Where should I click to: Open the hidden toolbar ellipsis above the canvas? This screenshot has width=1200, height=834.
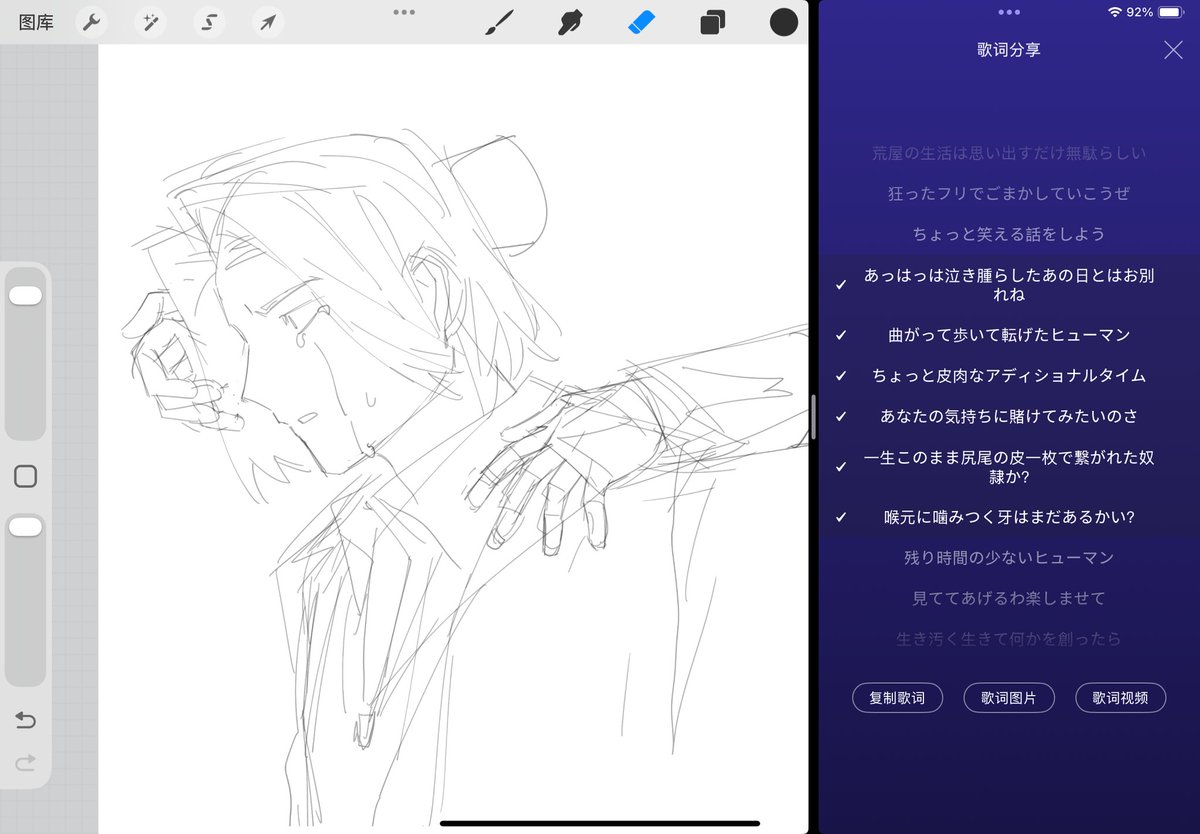click(x=404, y=12)
